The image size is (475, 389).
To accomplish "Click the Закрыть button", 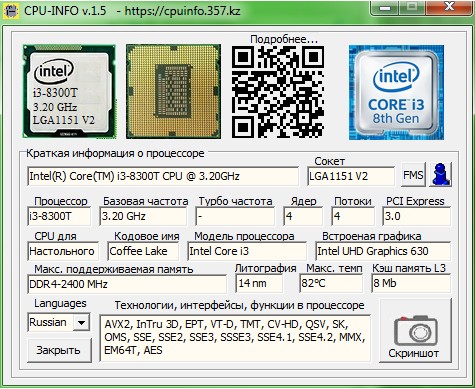I will 59,350.
